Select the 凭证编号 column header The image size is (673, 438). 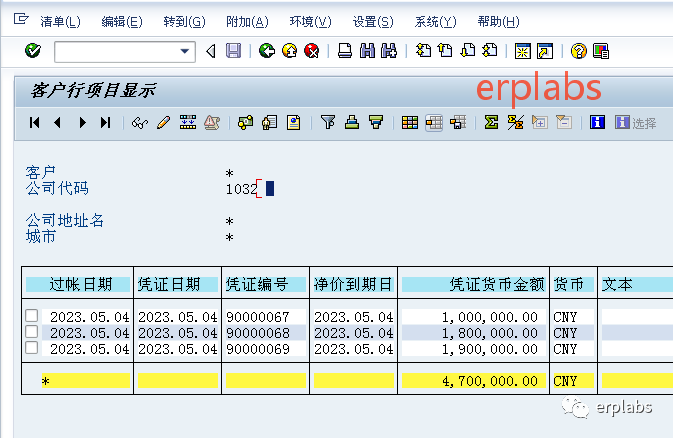[x=266, y=284]
